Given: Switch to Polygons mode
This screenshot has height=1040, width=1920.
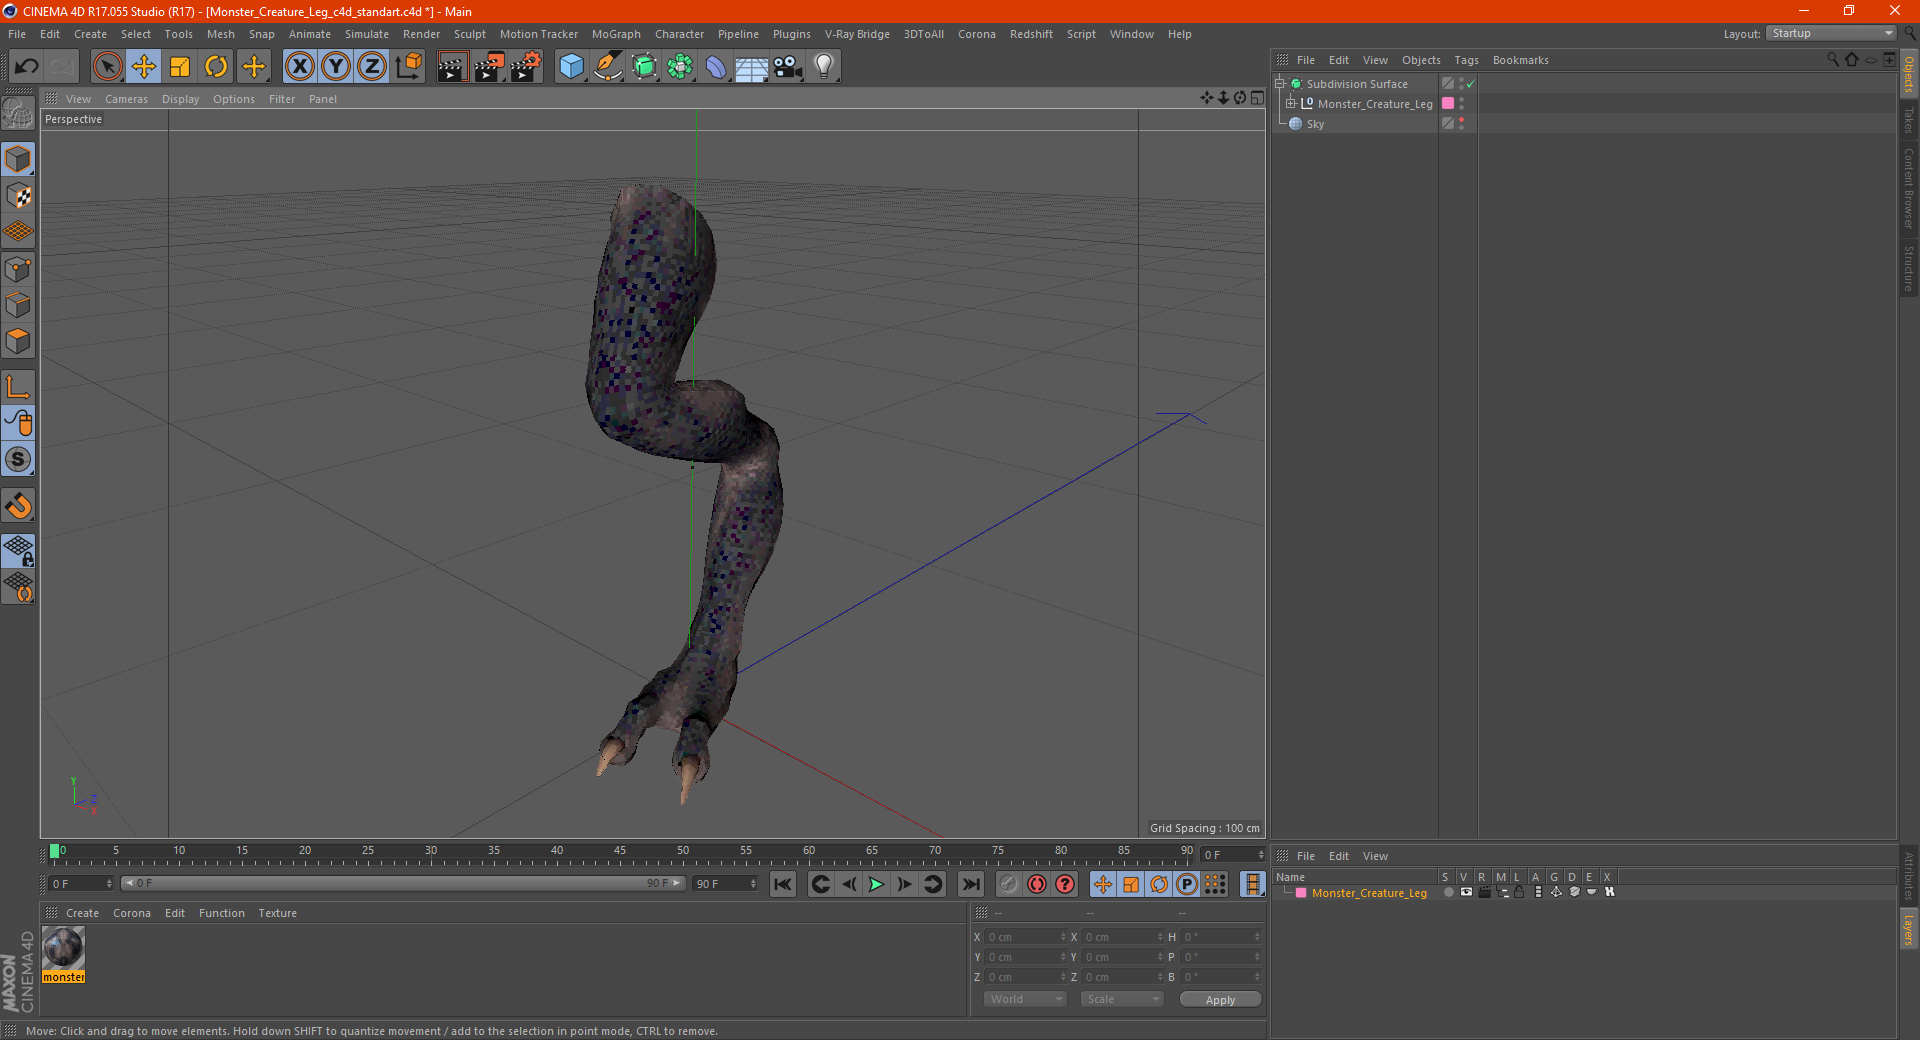Looking at the screenshot, I should pos(18,341).
